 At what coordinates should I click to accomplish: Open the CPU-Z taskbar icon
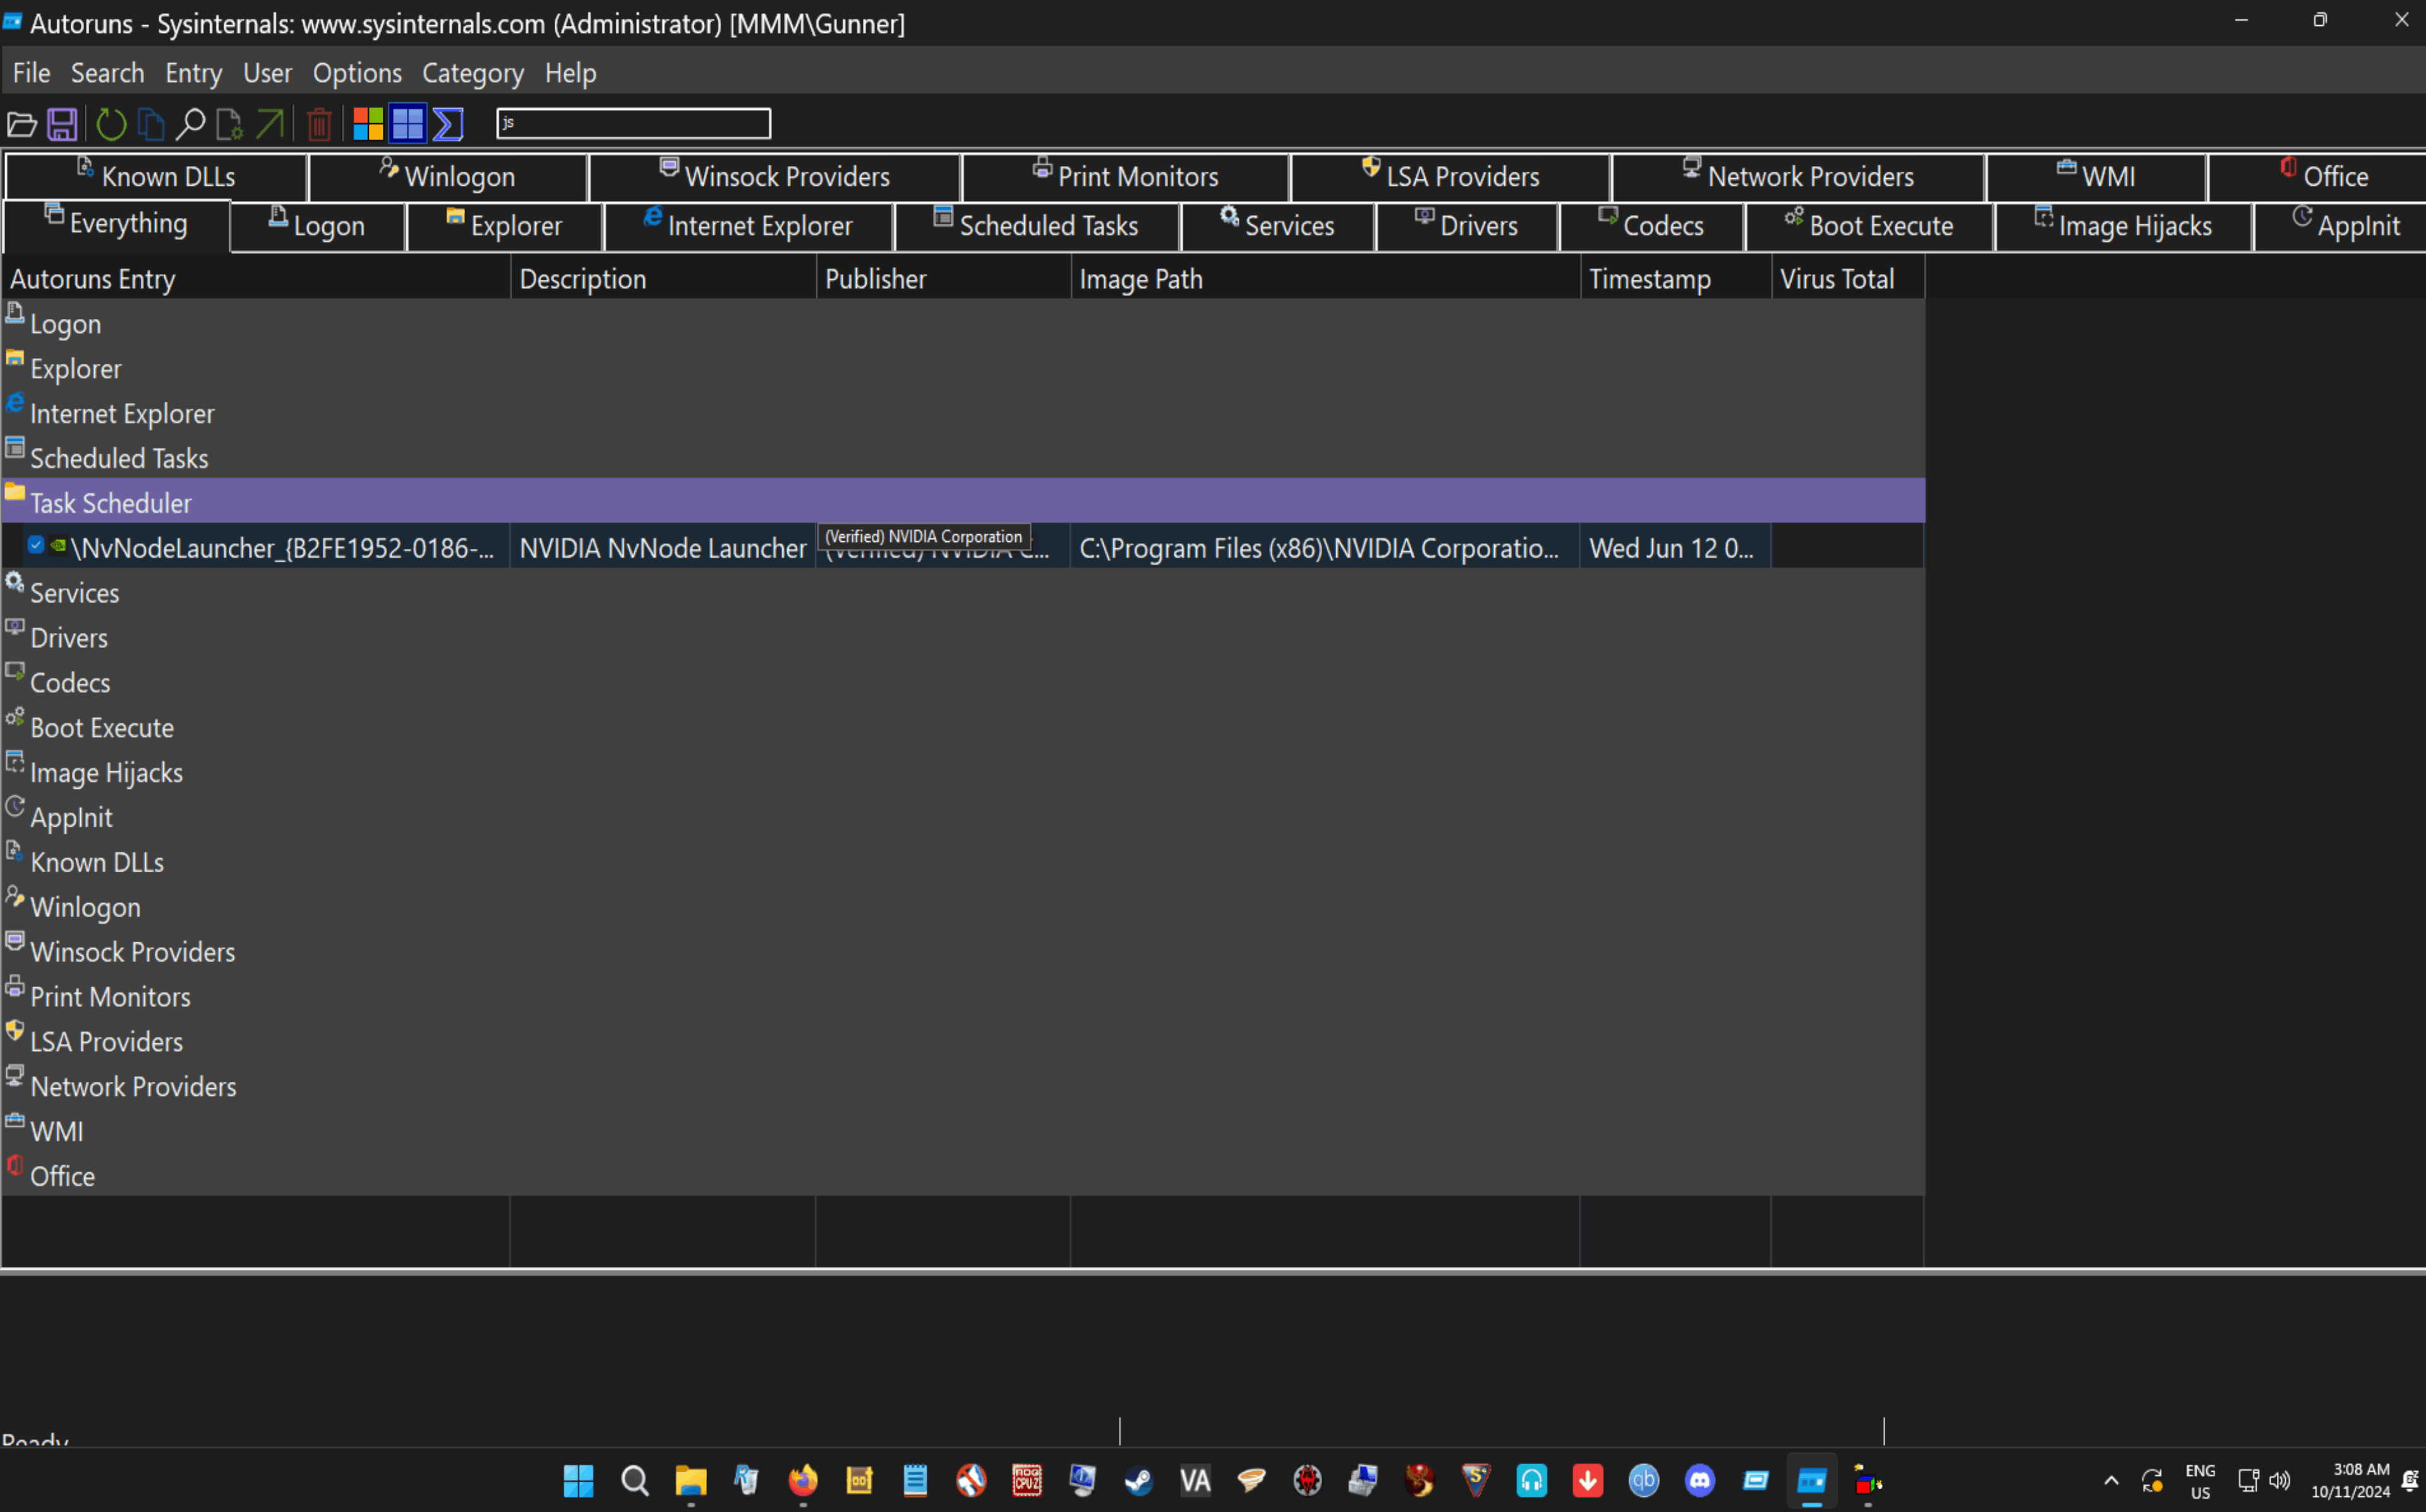coord(1027,1480)
